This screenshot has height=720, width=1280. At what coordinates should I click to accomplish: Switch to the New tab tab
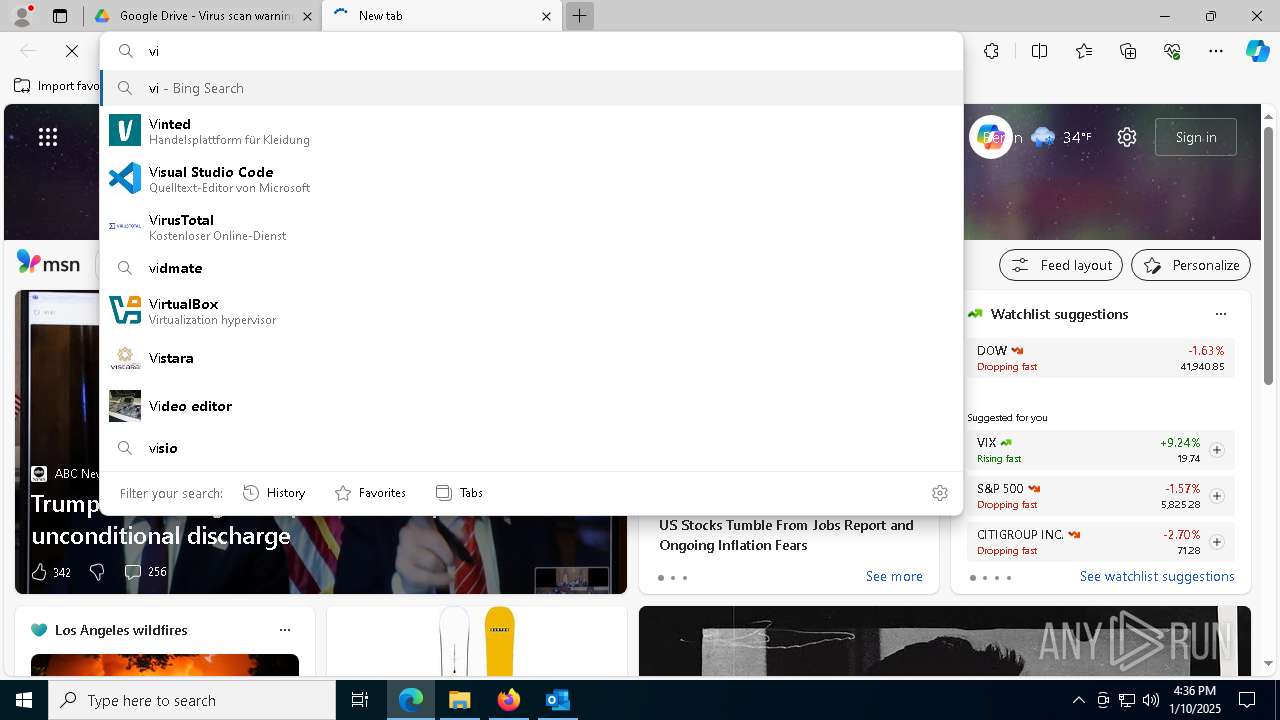(x=441, y=16)
